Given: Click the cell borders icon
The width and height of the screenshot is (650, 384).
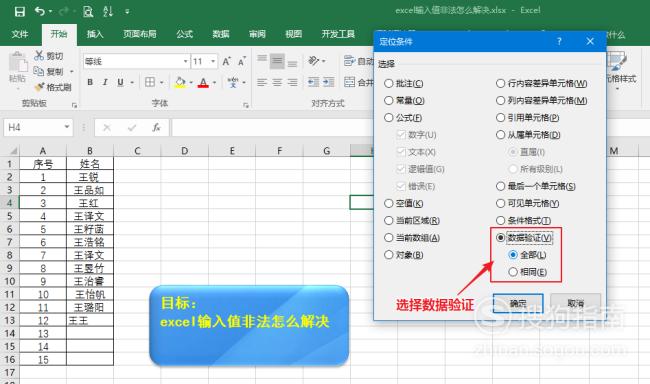Looking at the screenshot, I should coord(150,82).
